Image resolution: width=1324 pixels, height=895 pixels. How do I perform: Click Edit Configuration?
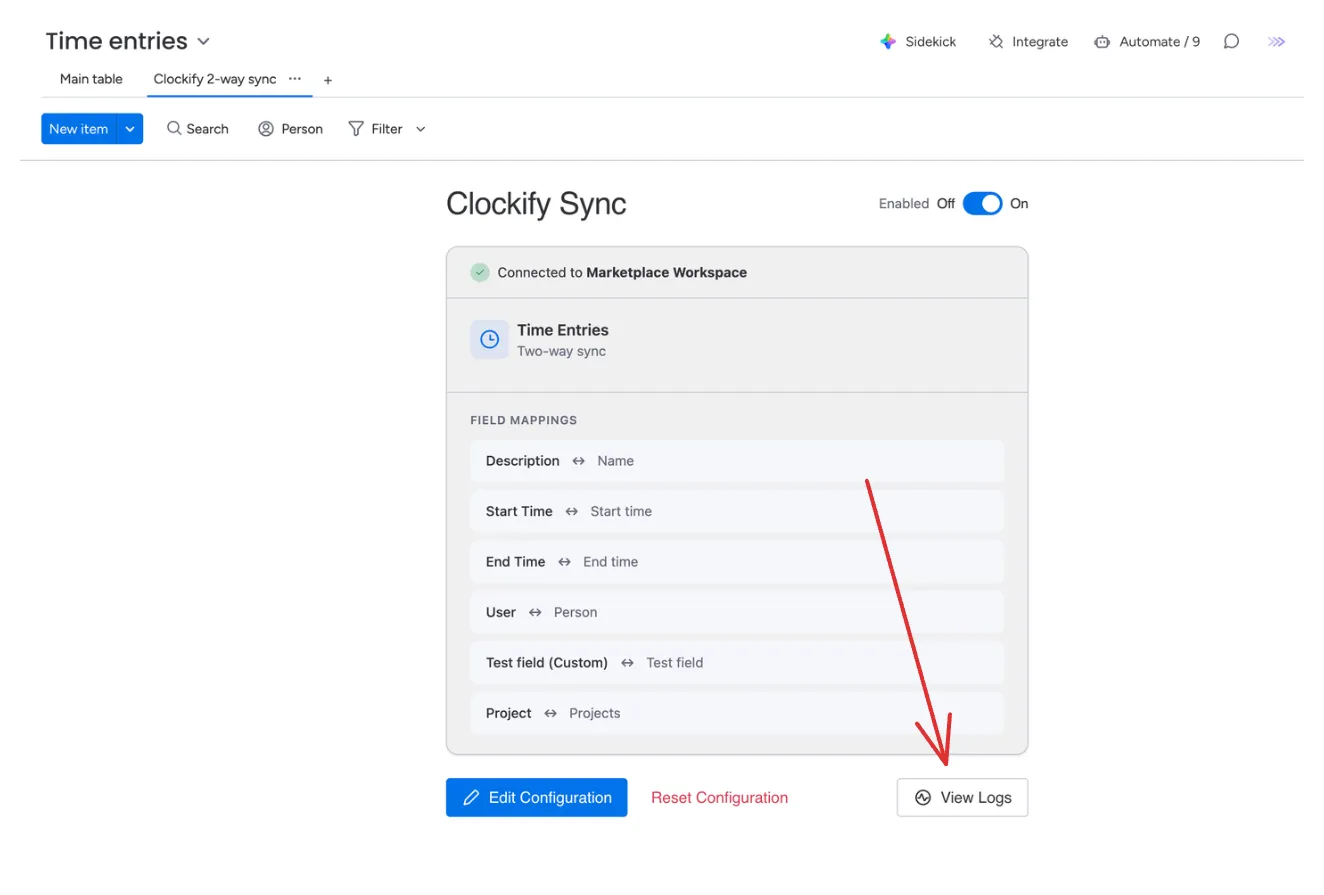pyautogui.click(x=536, y=797)
